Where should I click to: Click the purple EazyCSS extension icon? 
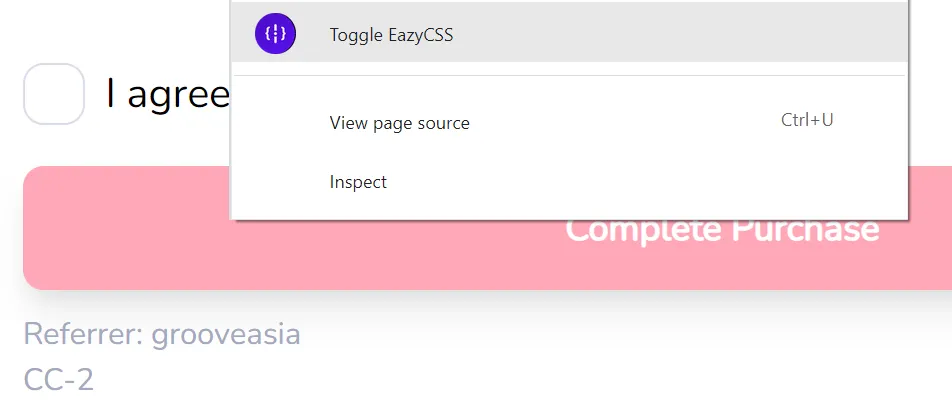point(275,34)
